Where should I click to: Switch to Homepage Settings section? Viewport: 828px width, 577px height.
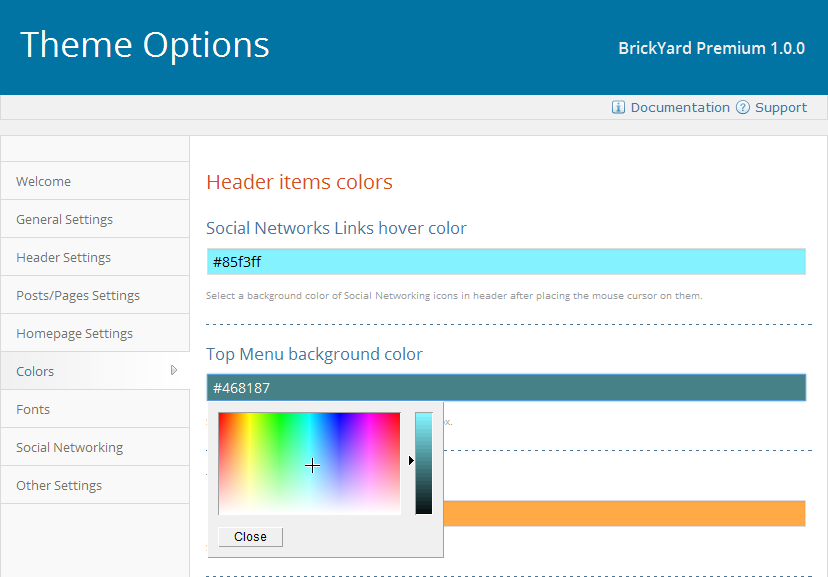95,333
